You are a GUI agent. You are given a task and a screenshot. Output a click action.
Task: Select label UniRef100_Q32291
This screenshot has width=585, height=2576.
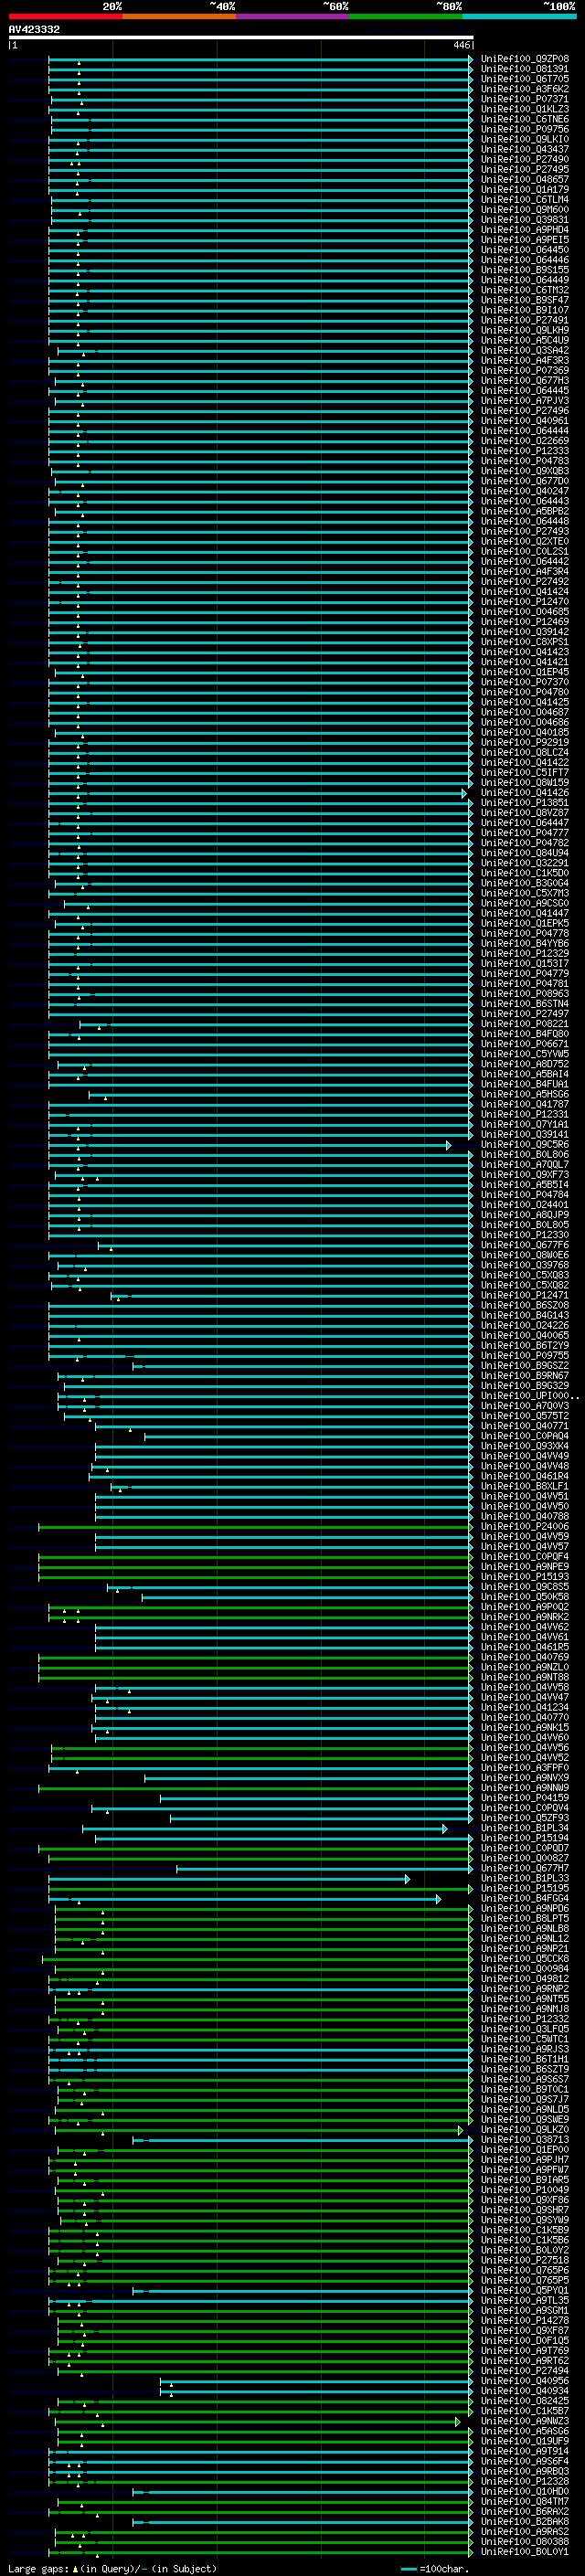point(524,863)
